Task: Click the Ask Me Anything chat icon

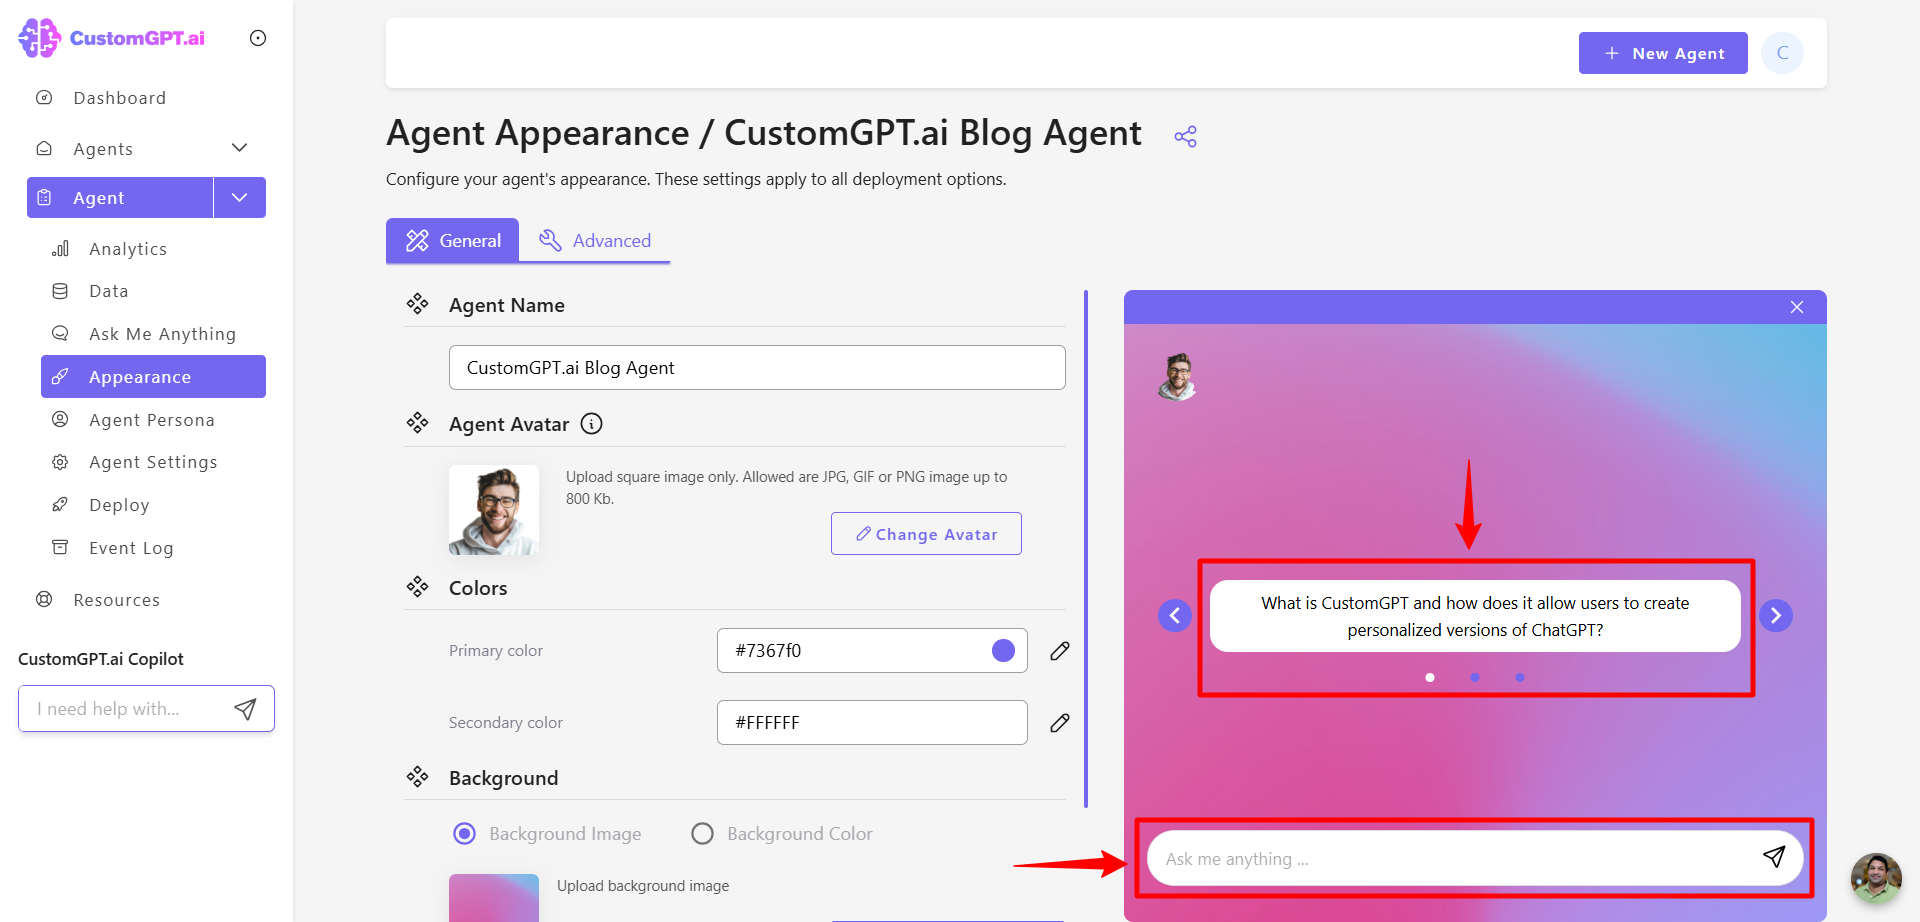Action: click(x=60, y=333)
